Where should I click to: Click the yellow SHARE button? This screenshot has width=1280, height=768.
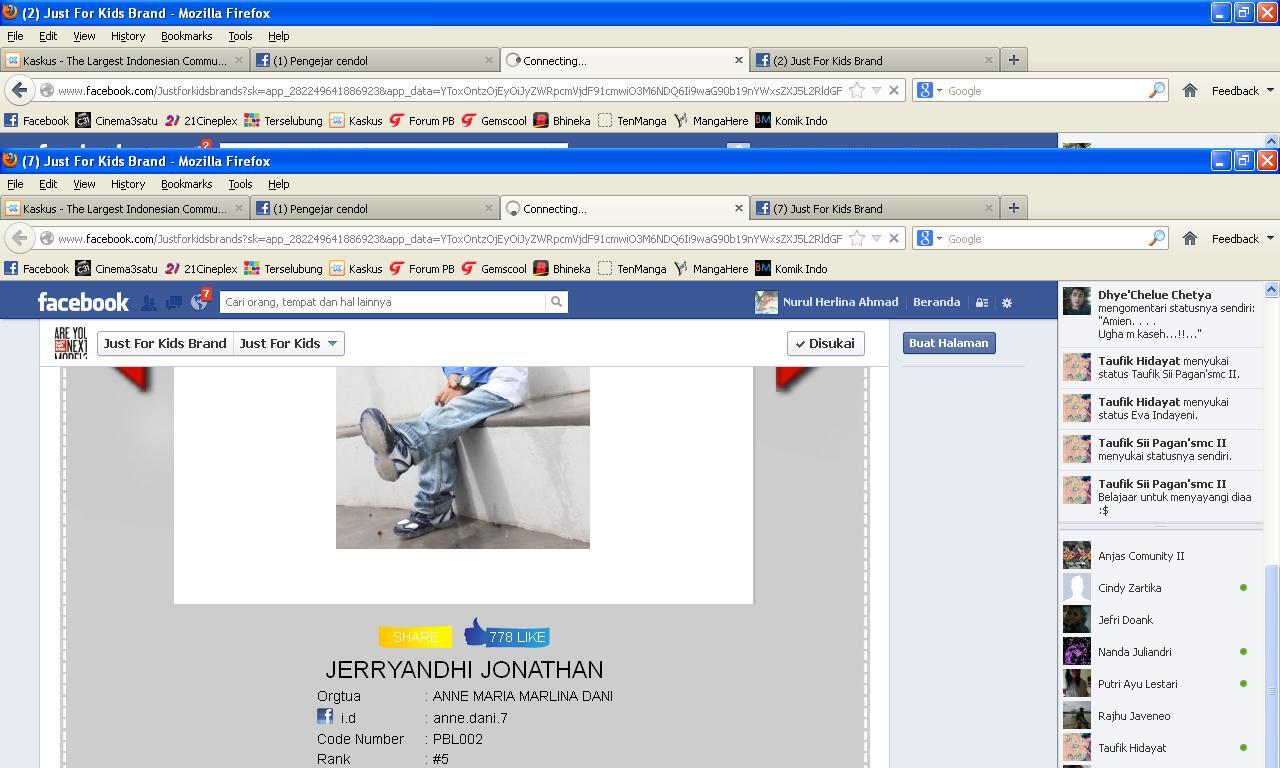(415, 637)
